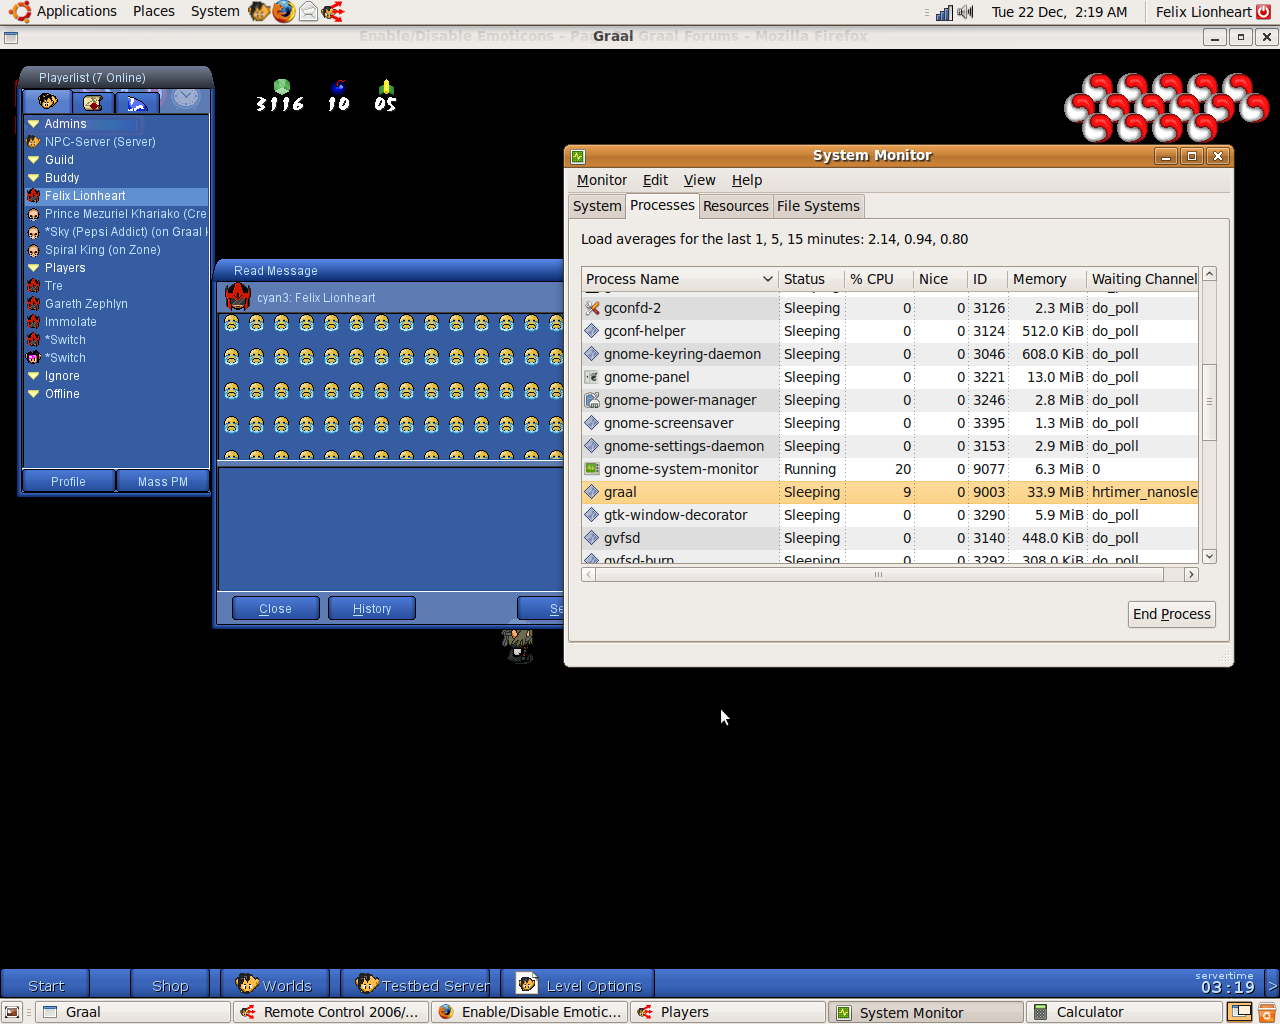Open the players tab icon in Playerlist
The image size is (1280, 1024).
coord(47,102)
